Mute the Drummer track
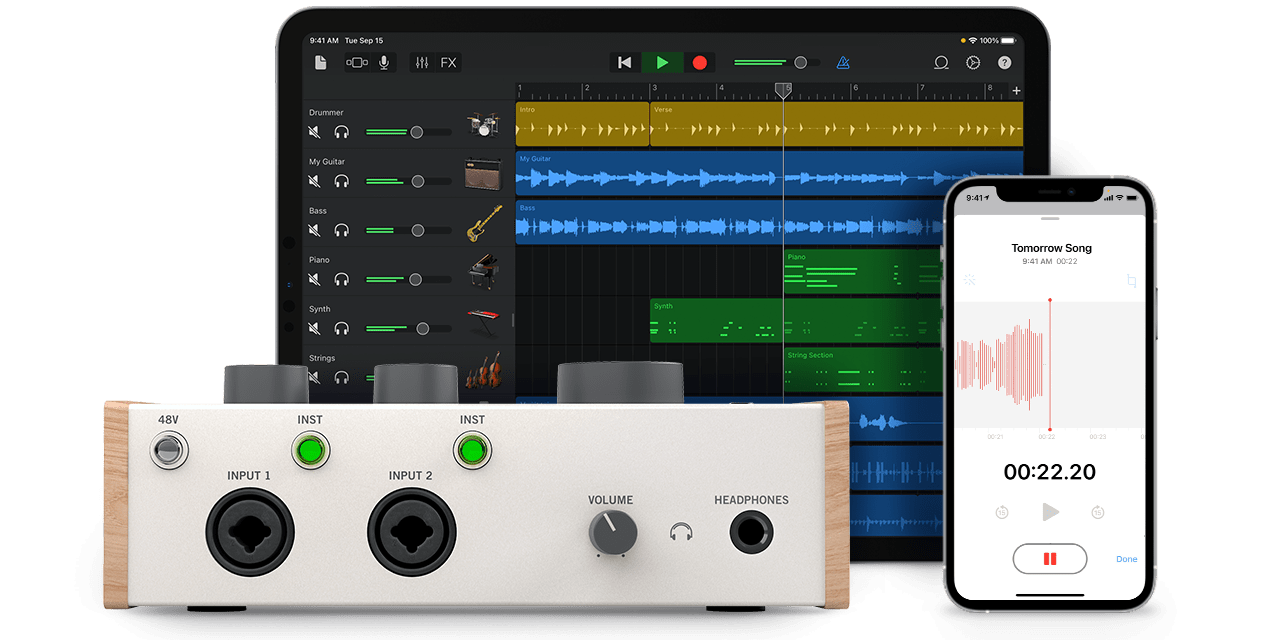The height and width of the screenshot is (640, 1280). click(x=314, y=130)
